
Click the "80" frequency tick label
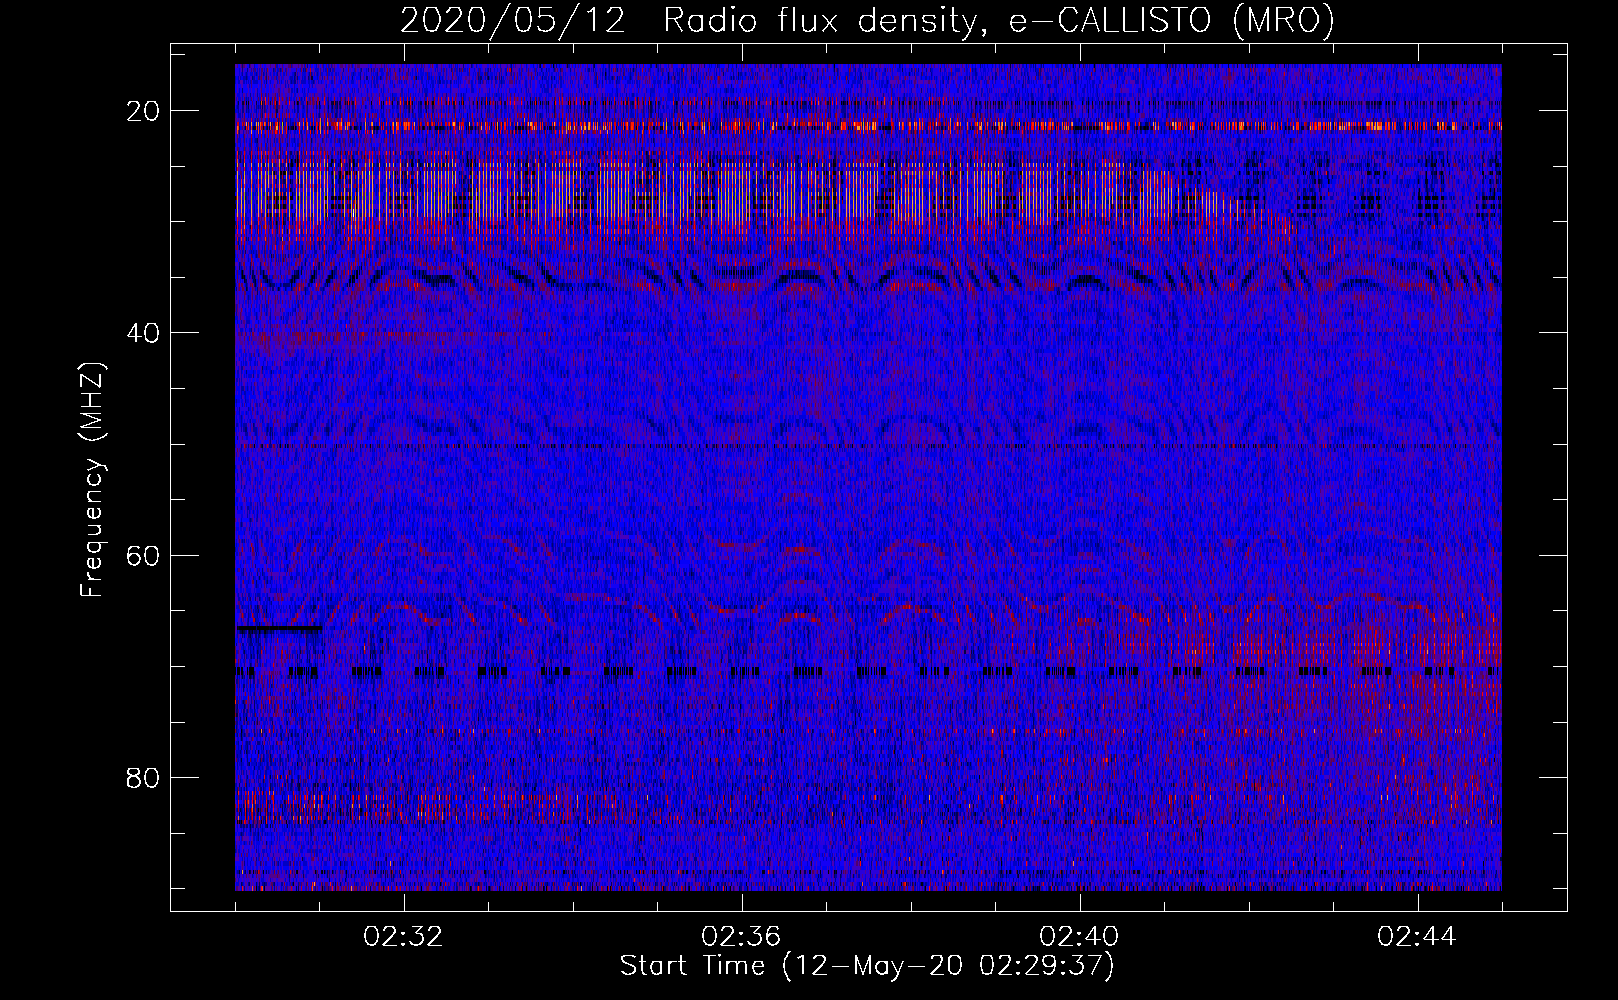point(144,777)
